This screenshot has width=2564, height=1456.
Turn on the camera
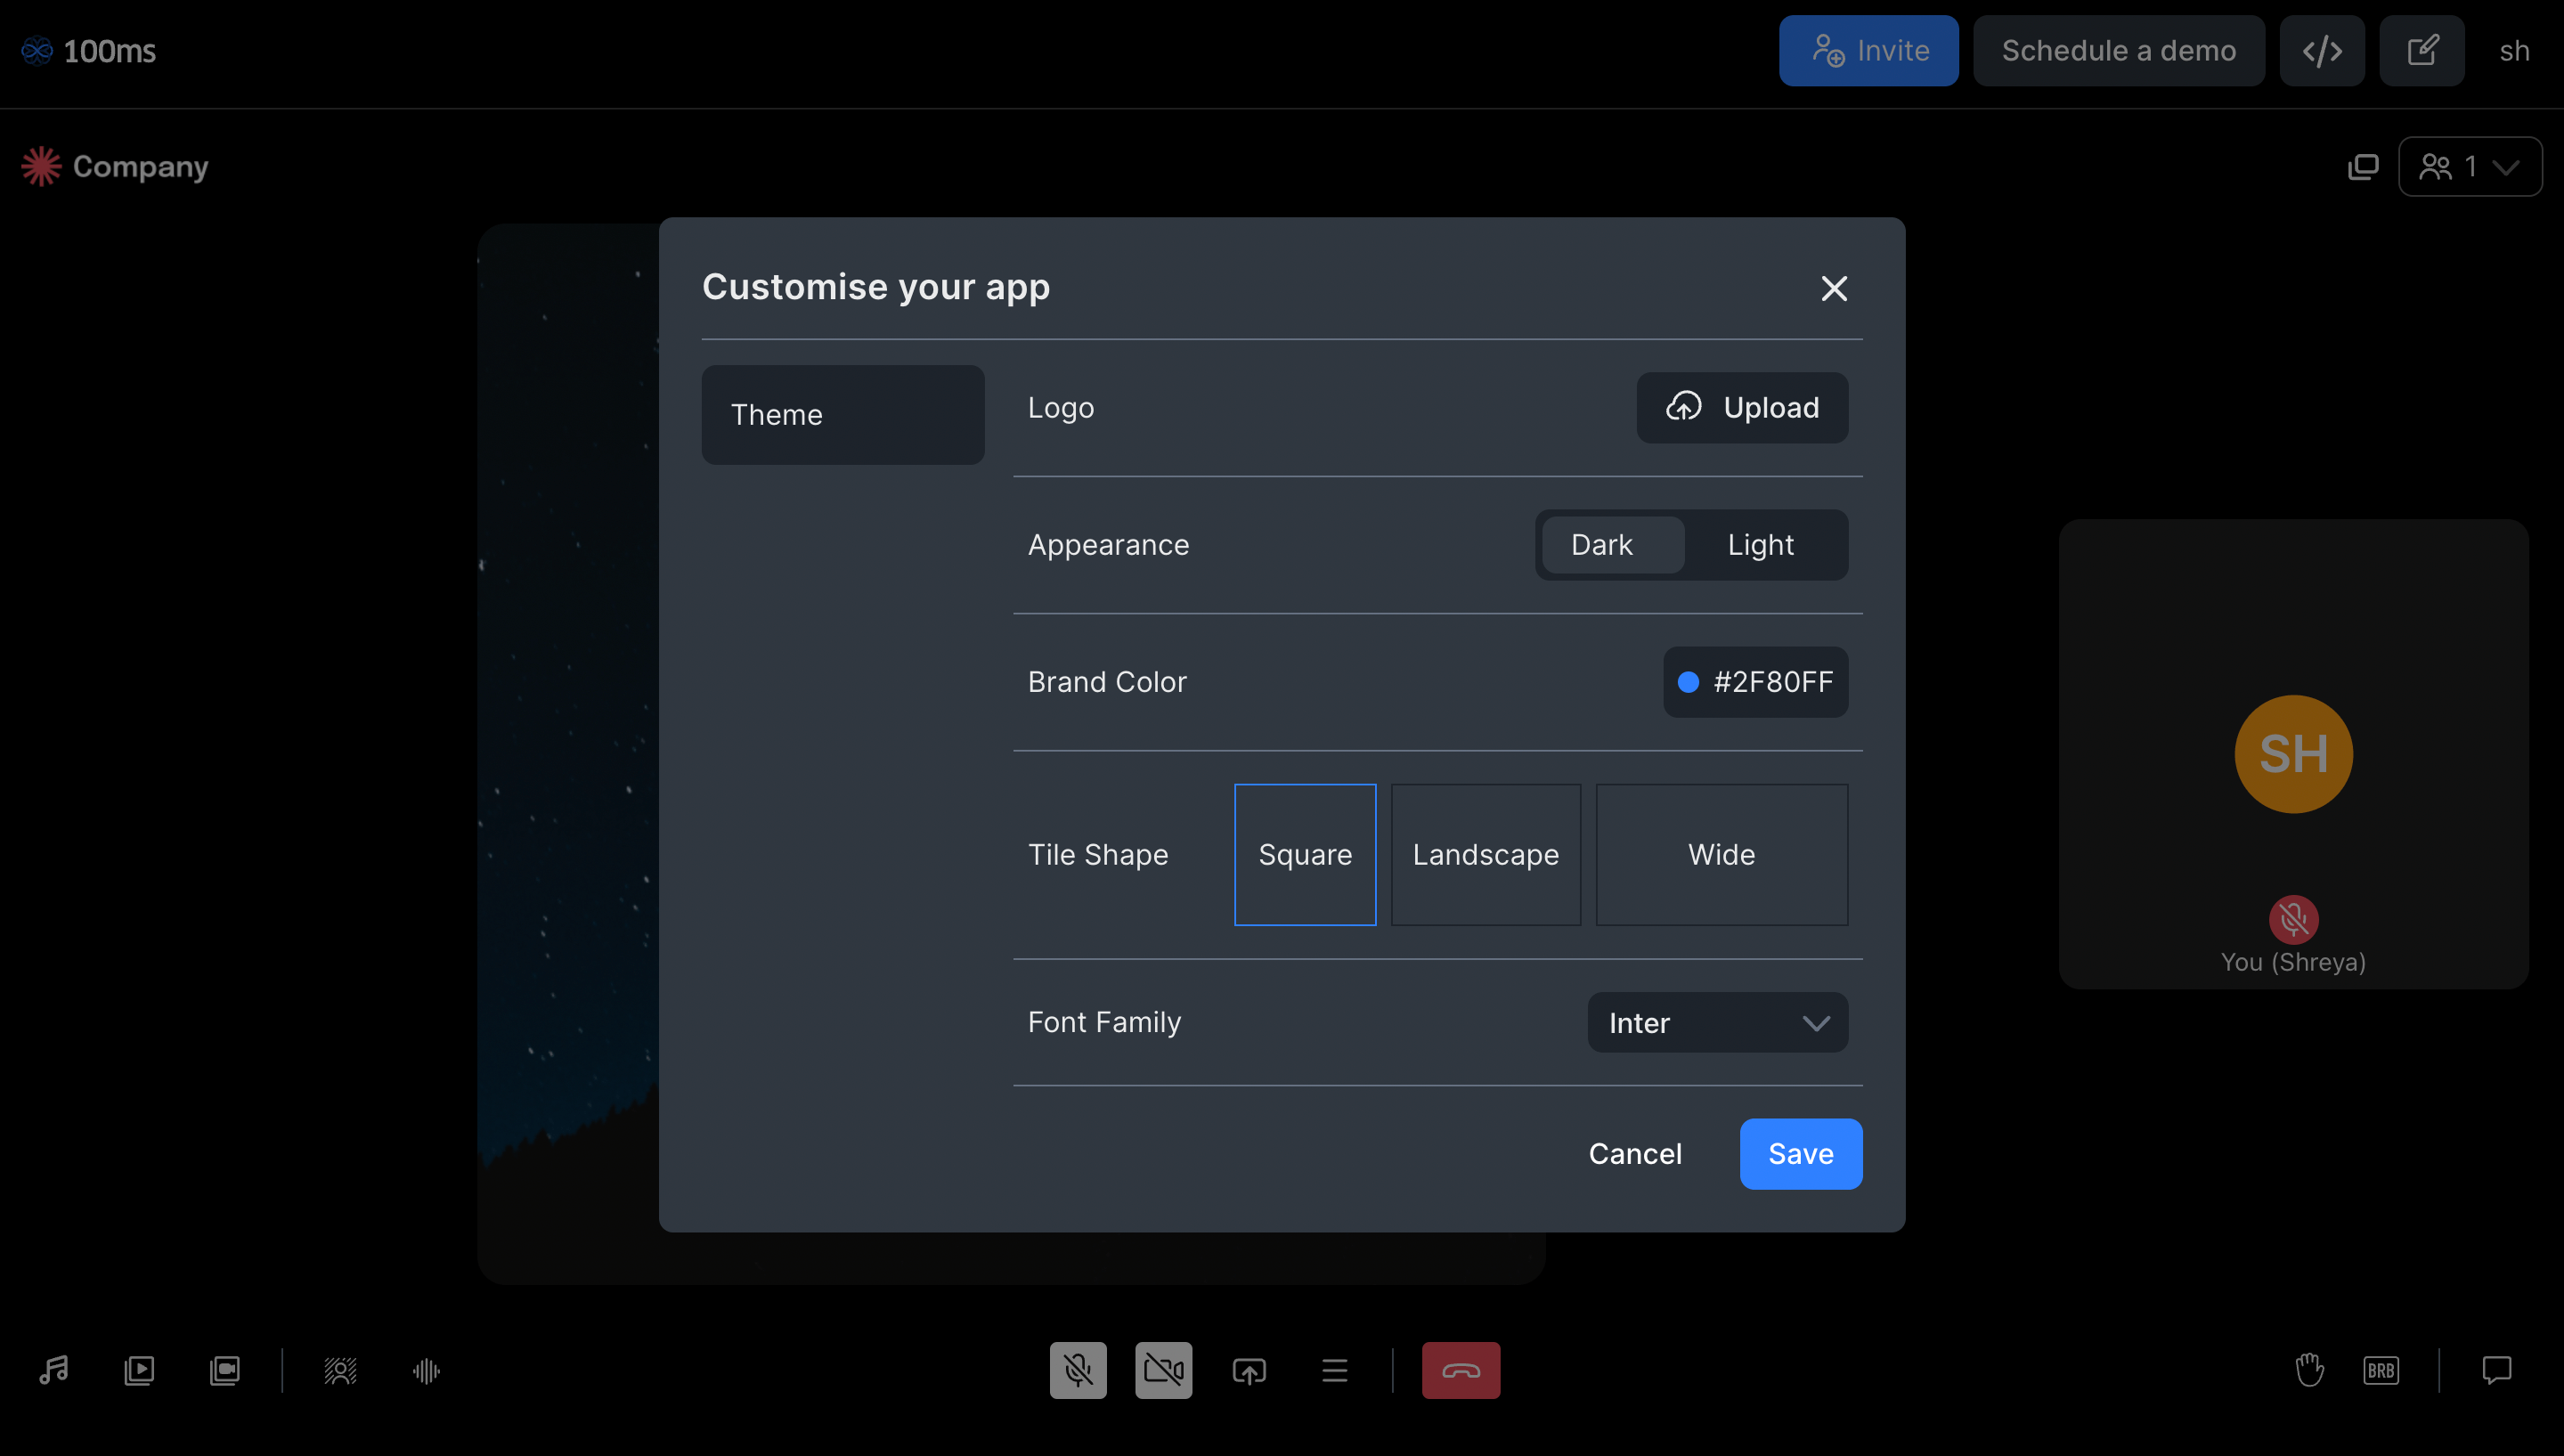coord(1163,1369)
